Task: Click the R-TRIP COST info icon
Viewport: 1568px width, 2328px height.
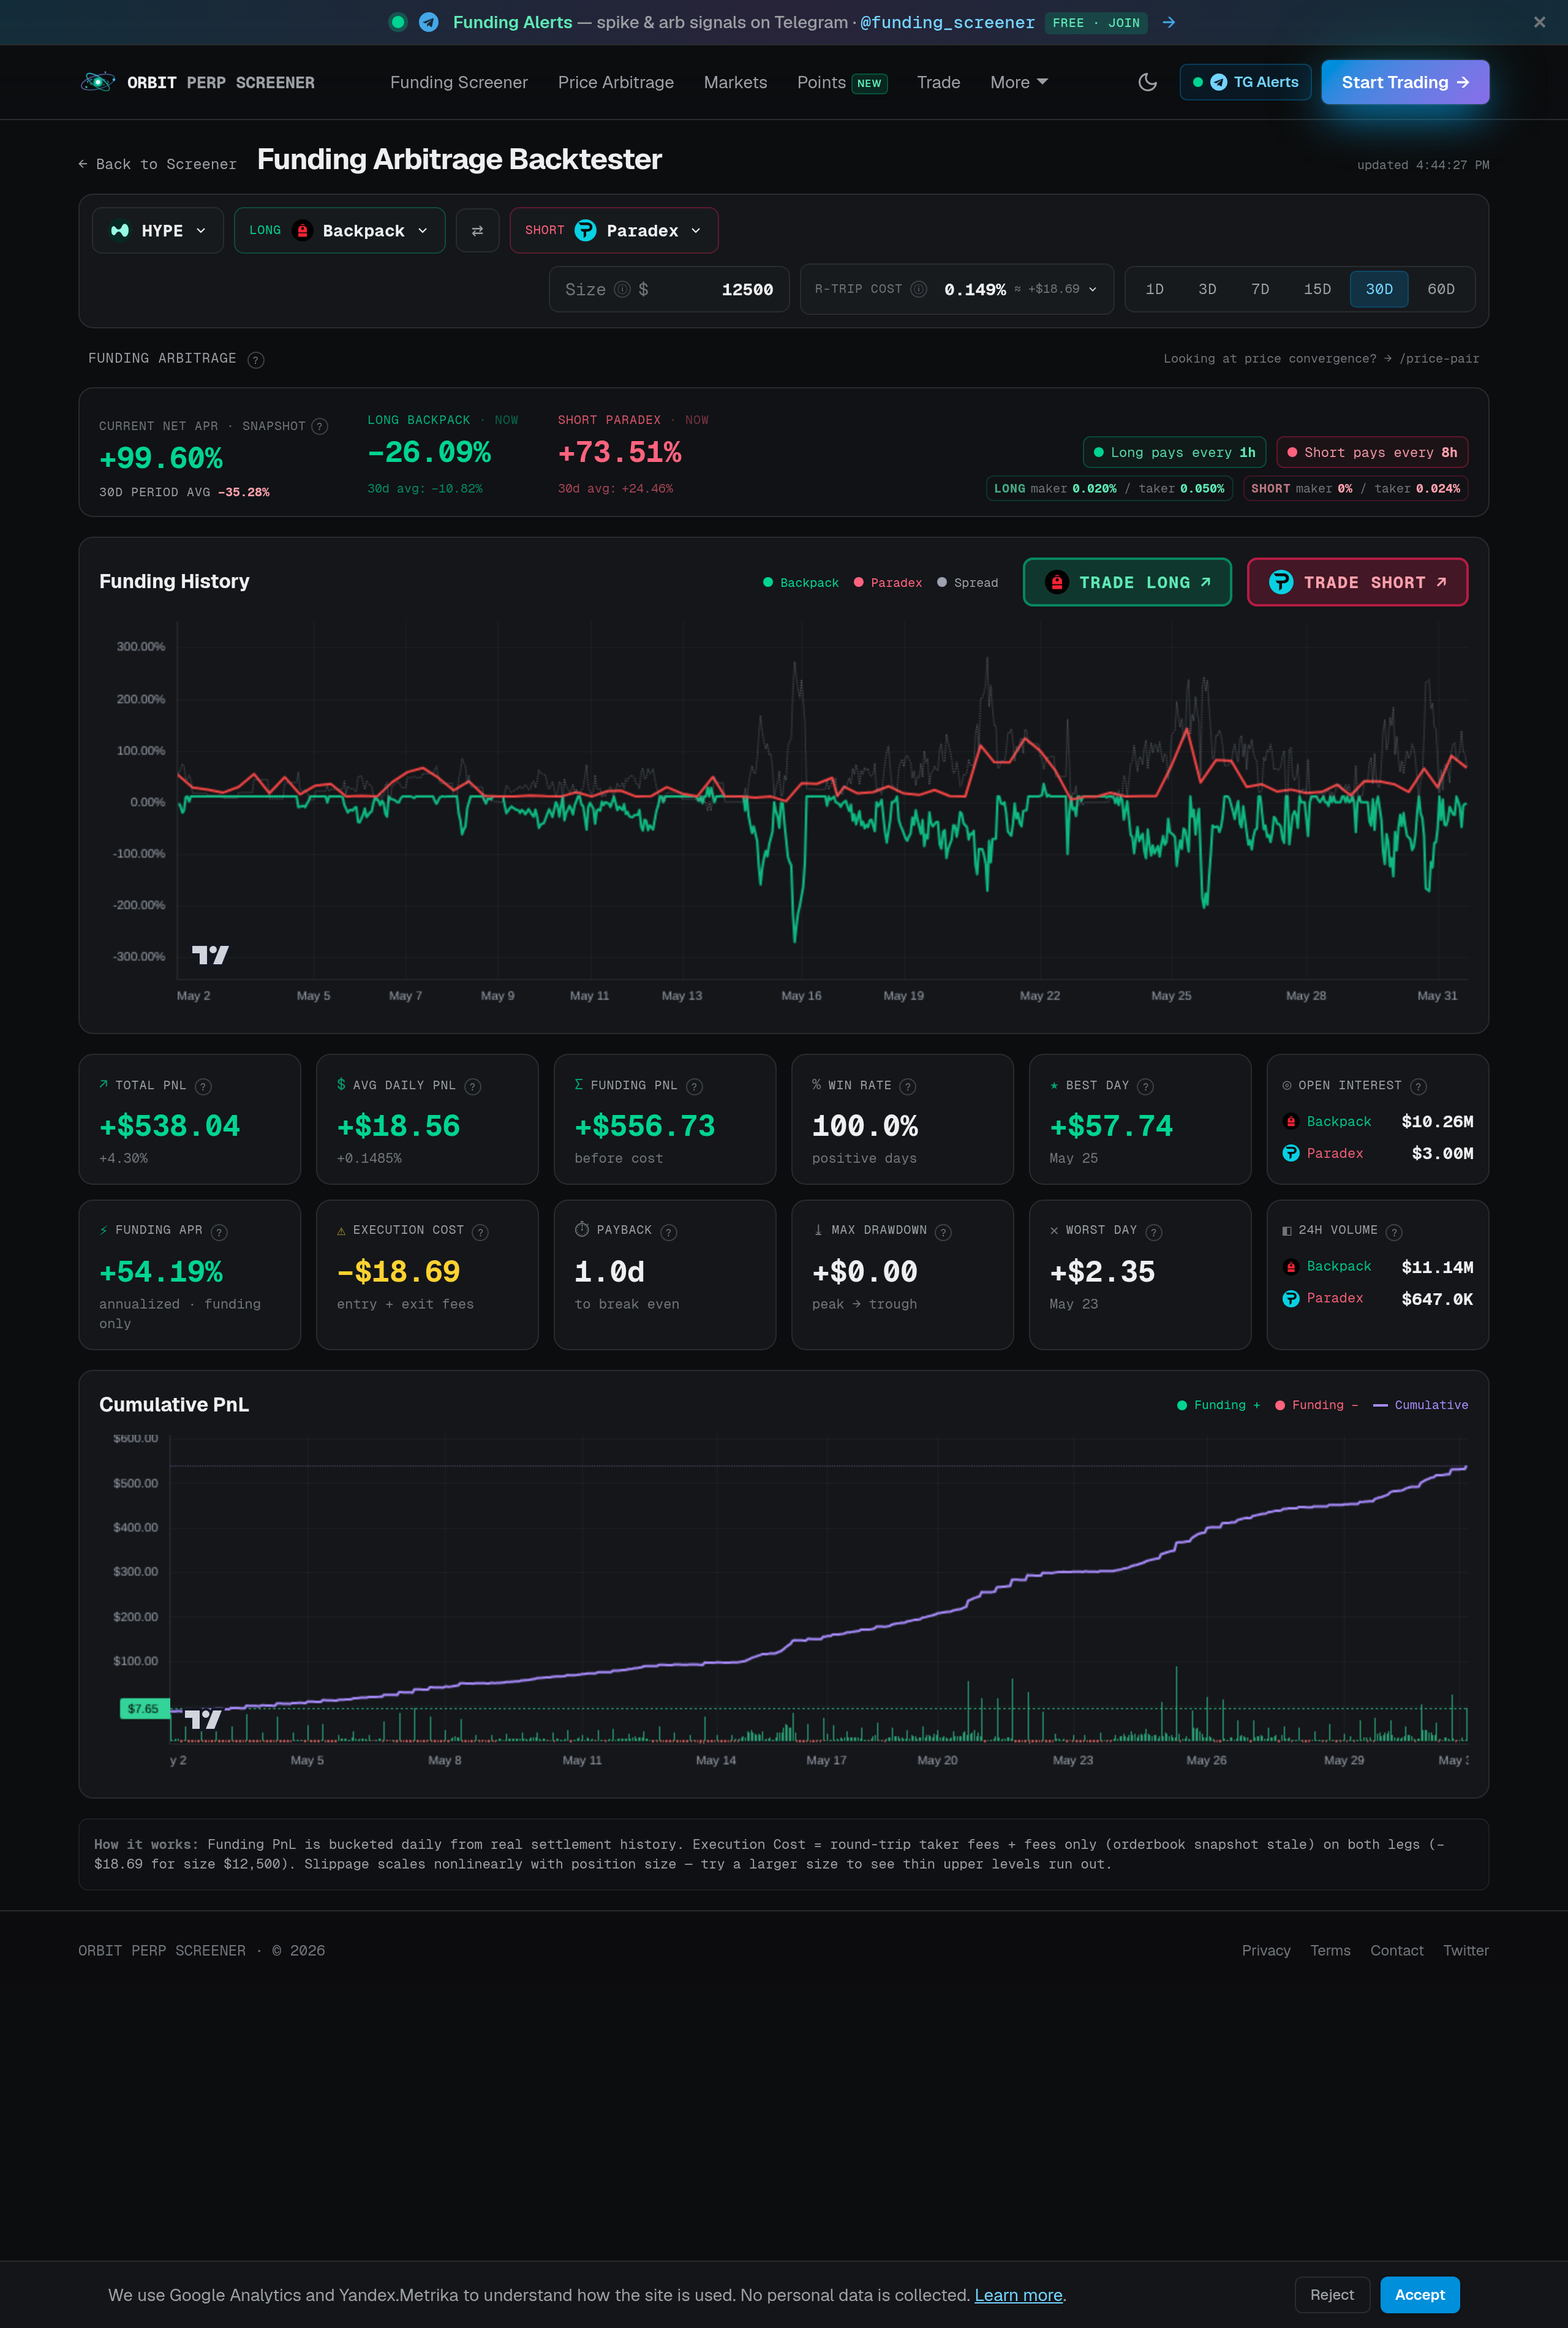Action: click(x=918, y=289)
